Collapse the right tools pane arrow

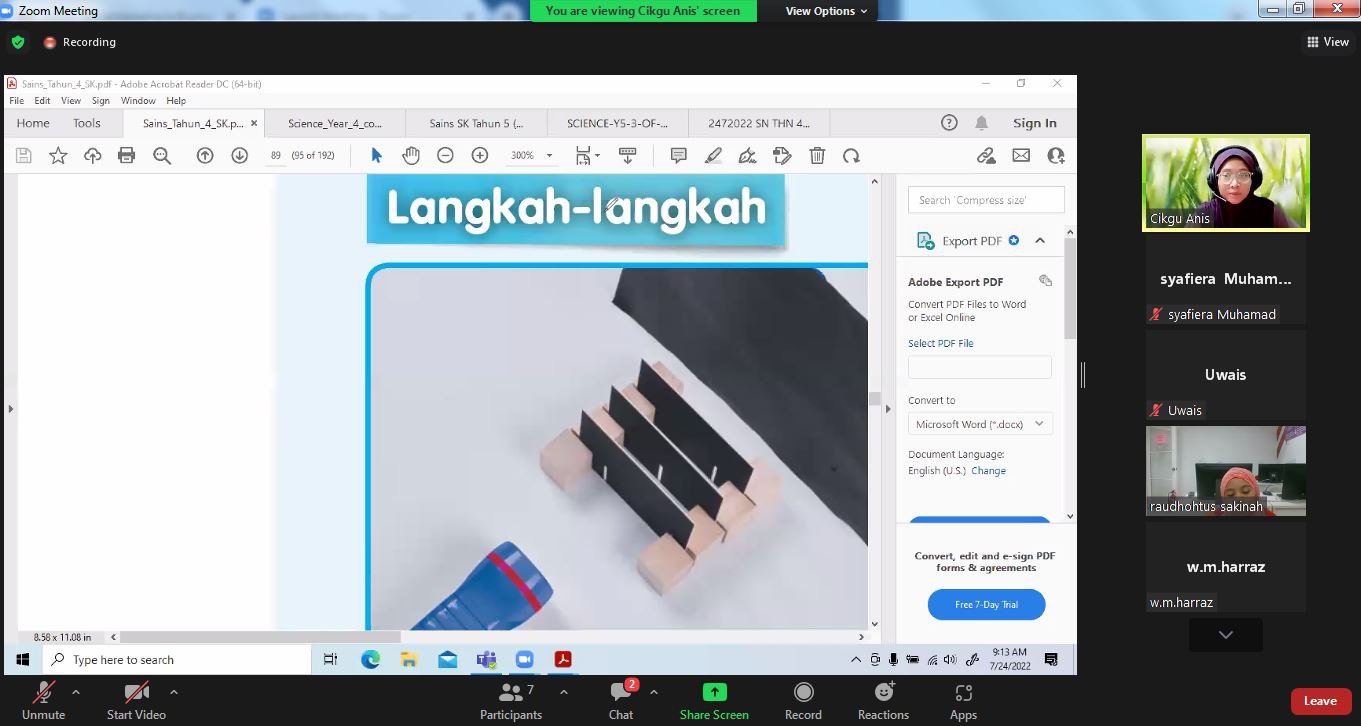tap(888, 408)
